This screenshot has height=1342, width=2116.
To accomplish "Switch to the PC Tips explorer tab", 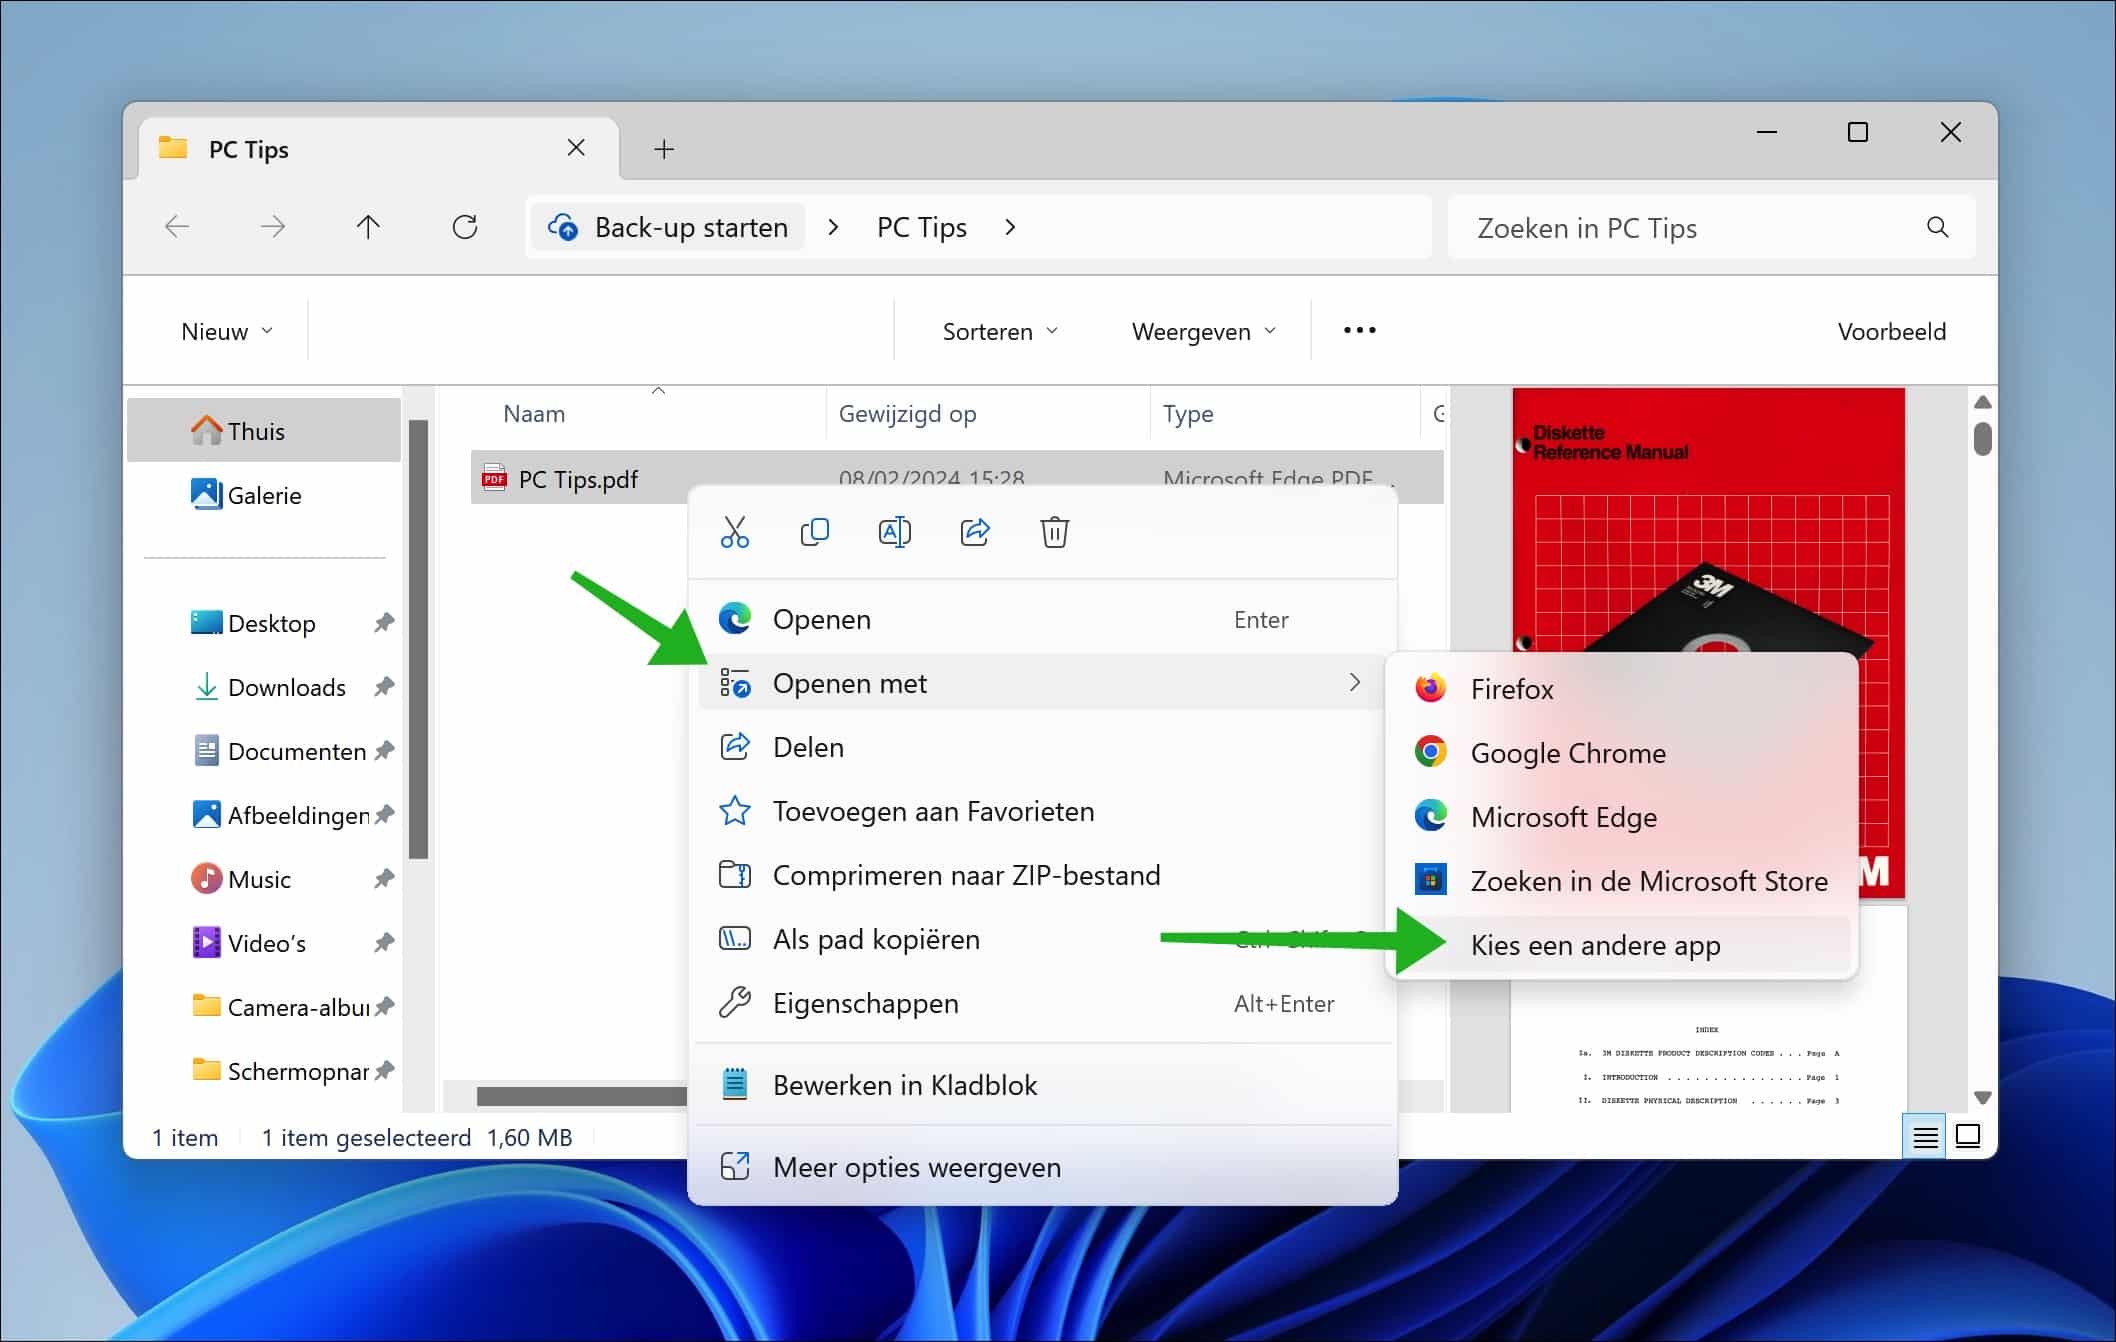I will 248,148.
